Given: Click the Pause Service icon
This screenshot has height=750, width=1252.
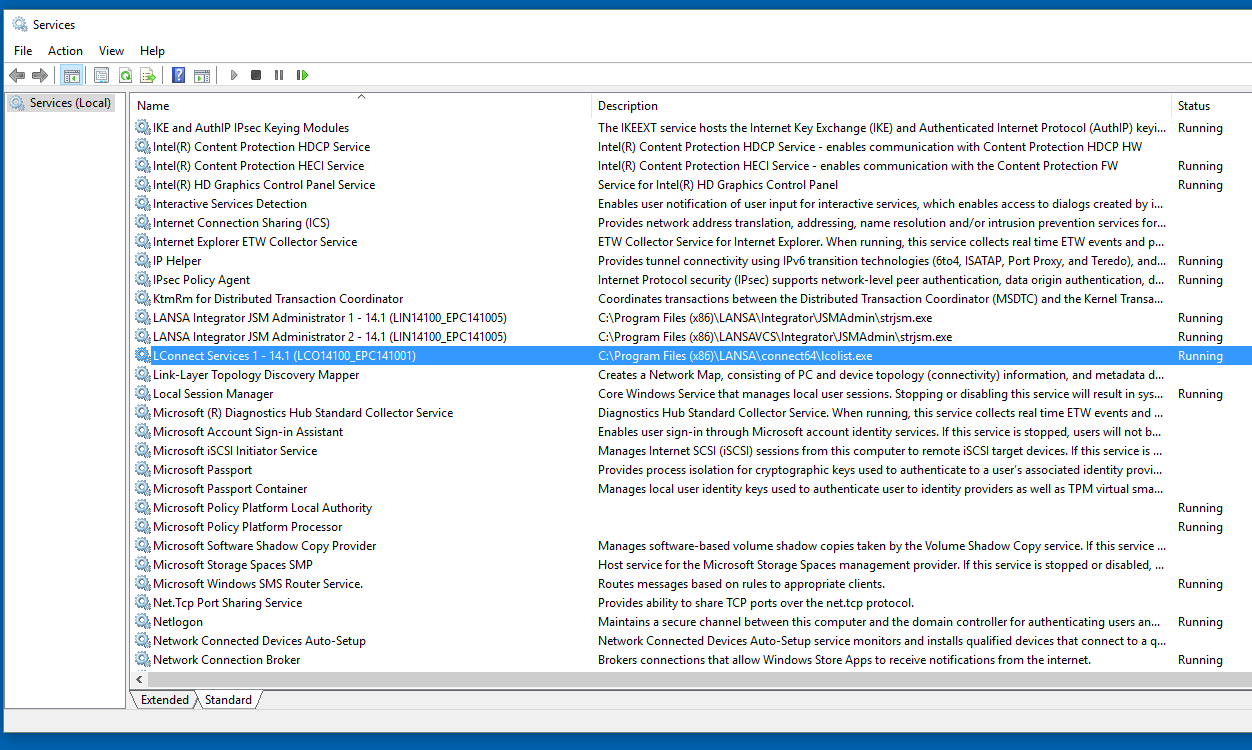Looking at the screenshot, I should coord(279,75).
